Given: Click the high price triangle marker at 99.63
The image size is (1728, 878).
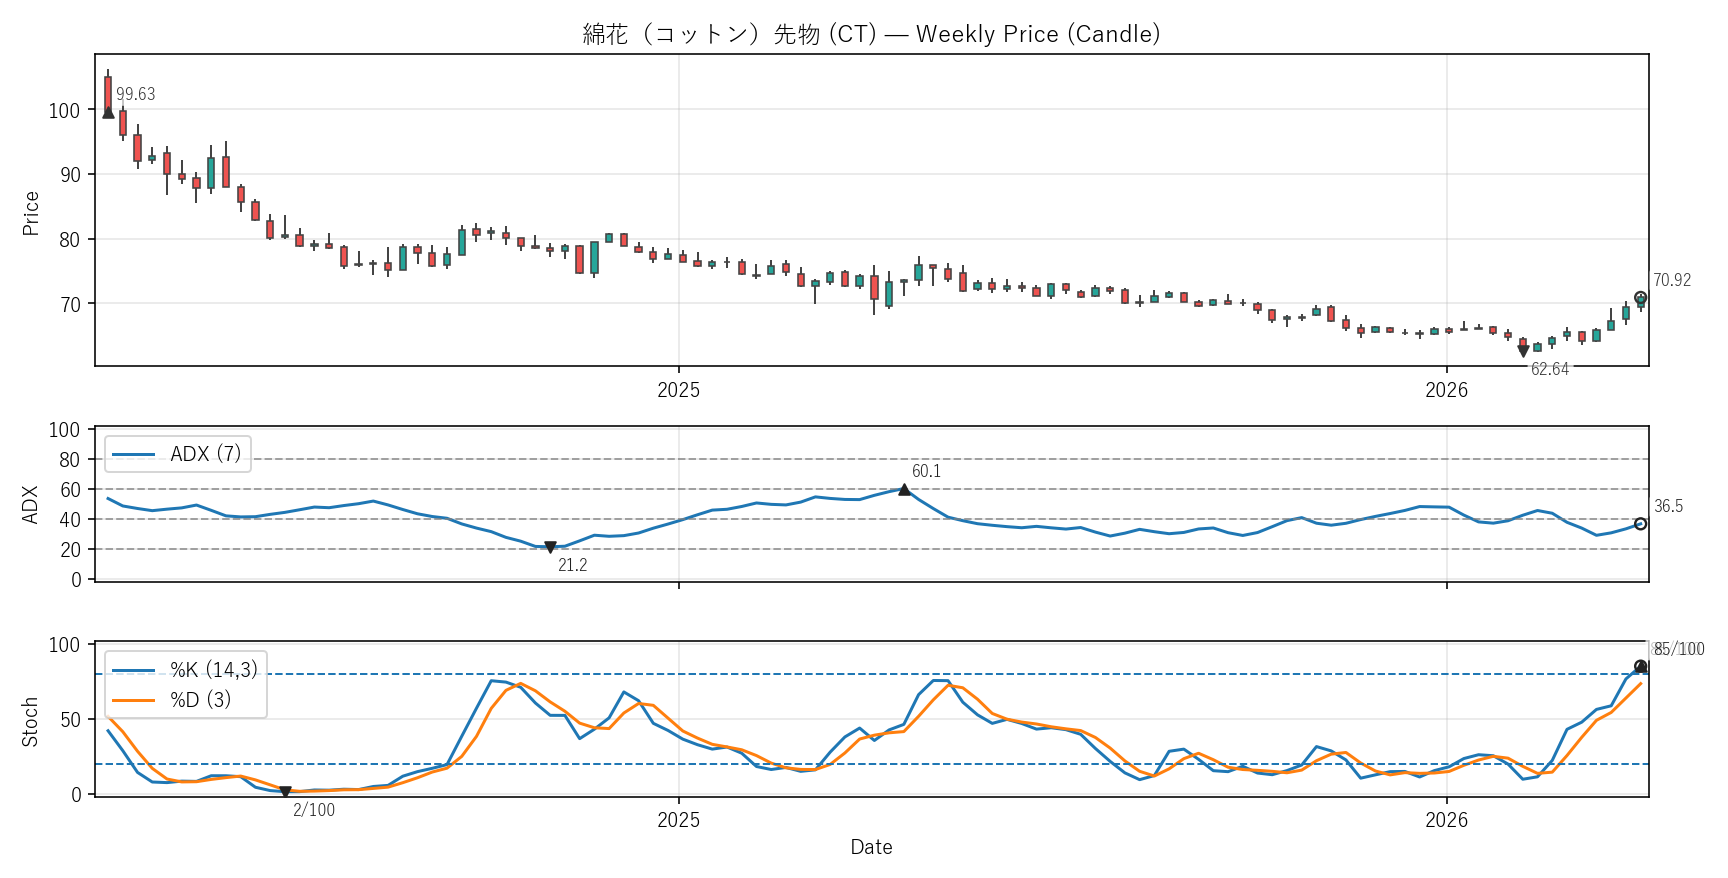Looking at the screenshot, I should [108, 112].
